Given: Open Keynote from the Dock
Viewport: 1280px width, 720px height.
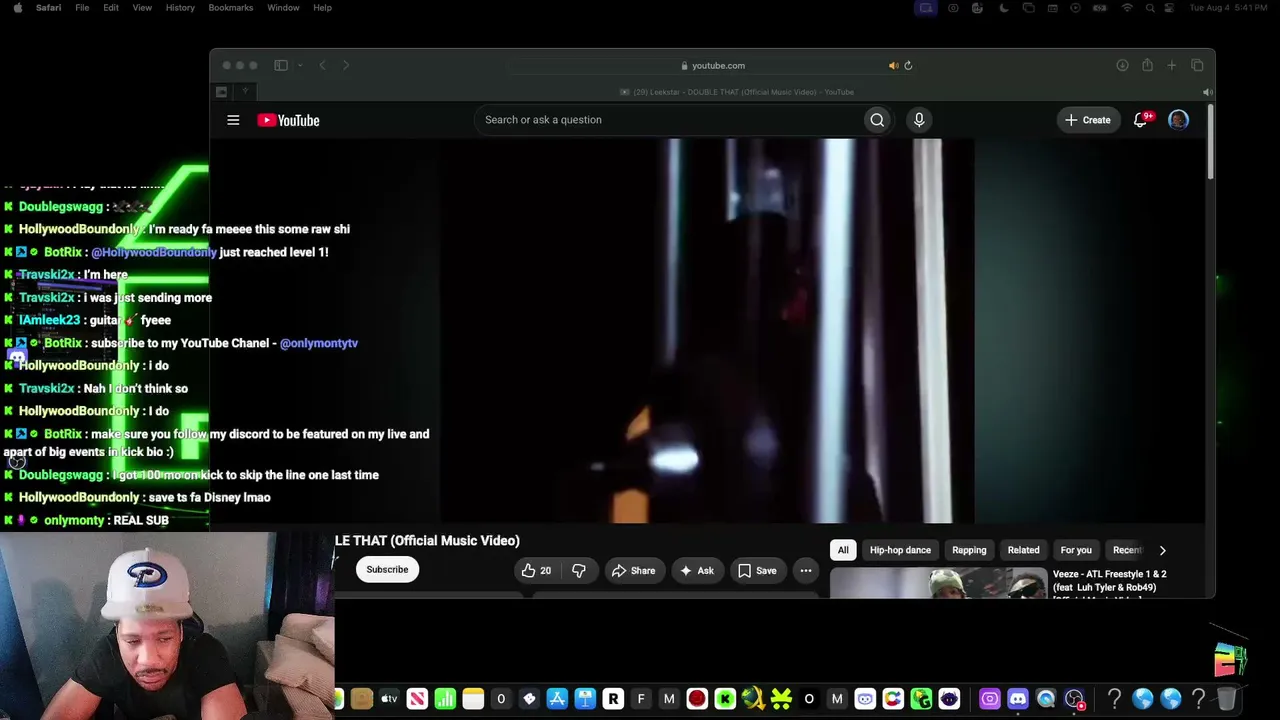Looking at the screenshot, I should tap(585, 699).
